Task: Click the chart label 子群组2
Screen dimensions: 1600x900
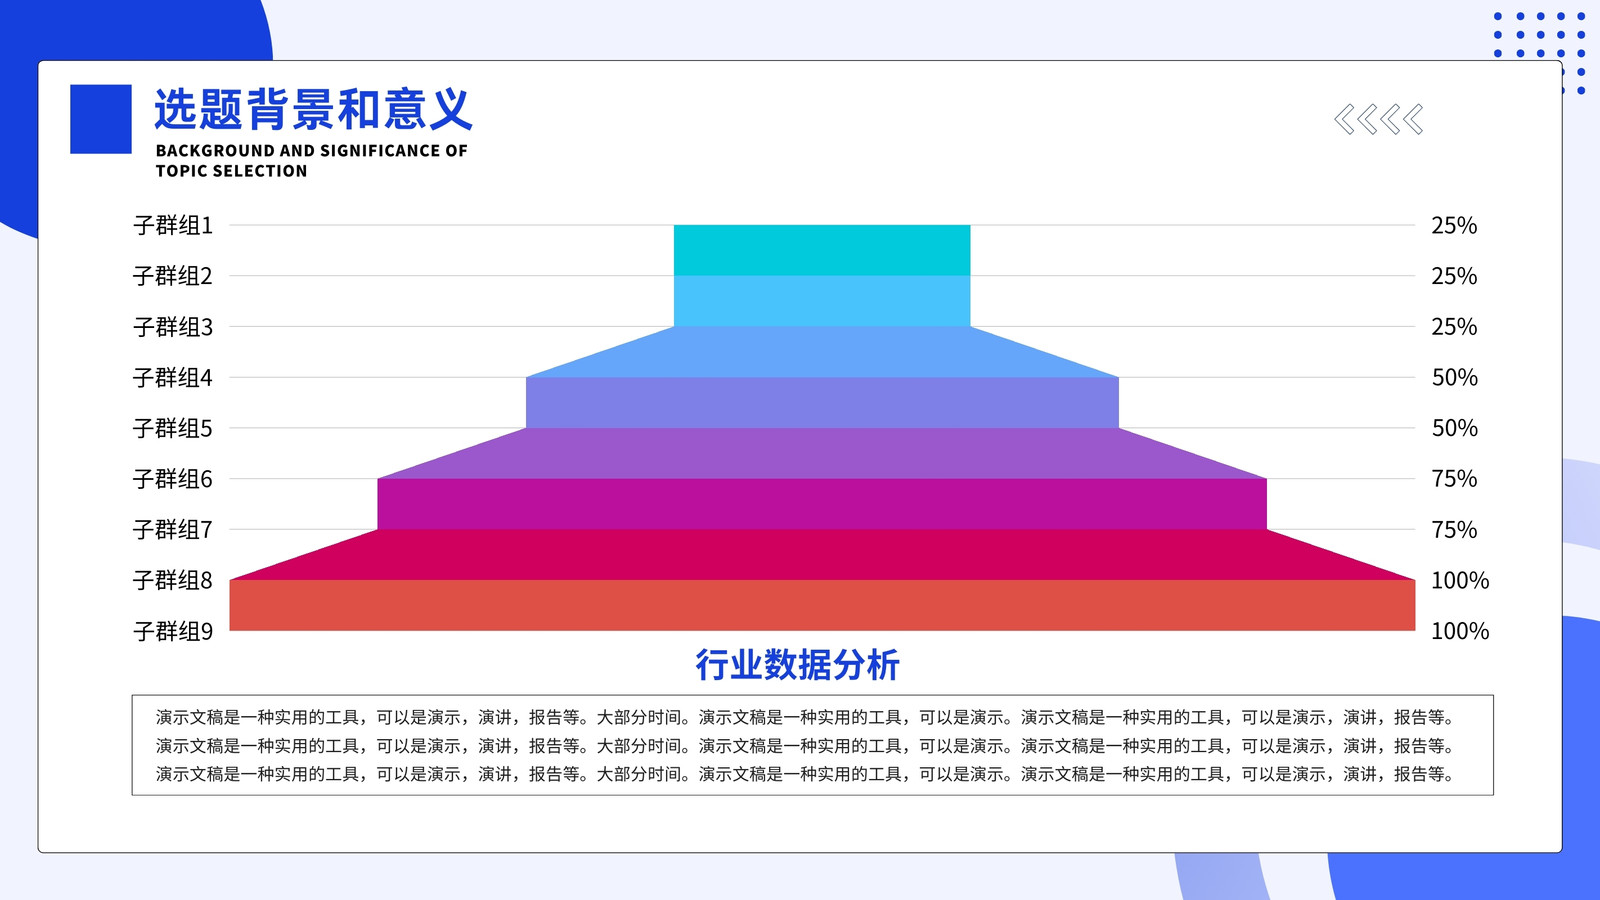Action: (173, 276)
